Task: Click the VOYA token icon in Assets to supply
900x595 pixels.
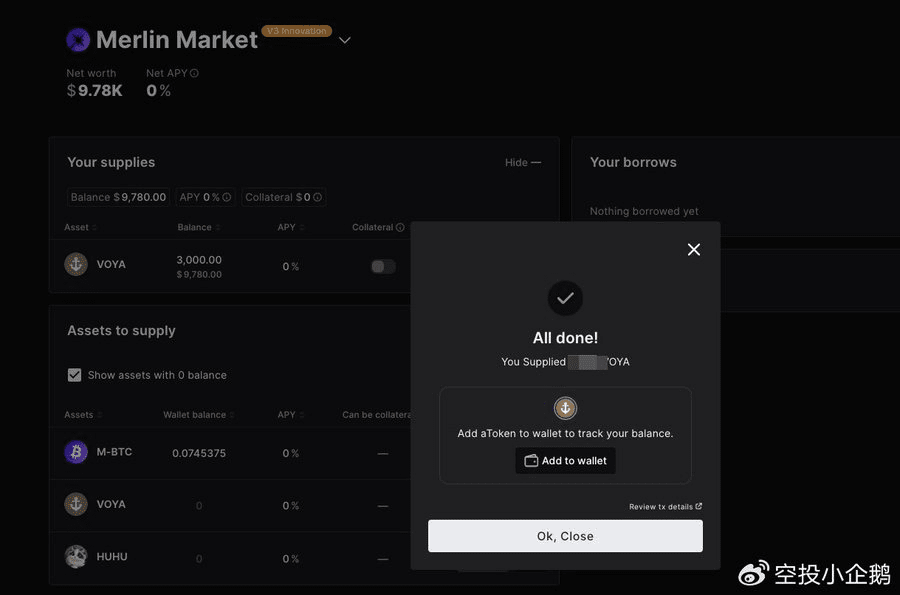Action: point(76,504)
